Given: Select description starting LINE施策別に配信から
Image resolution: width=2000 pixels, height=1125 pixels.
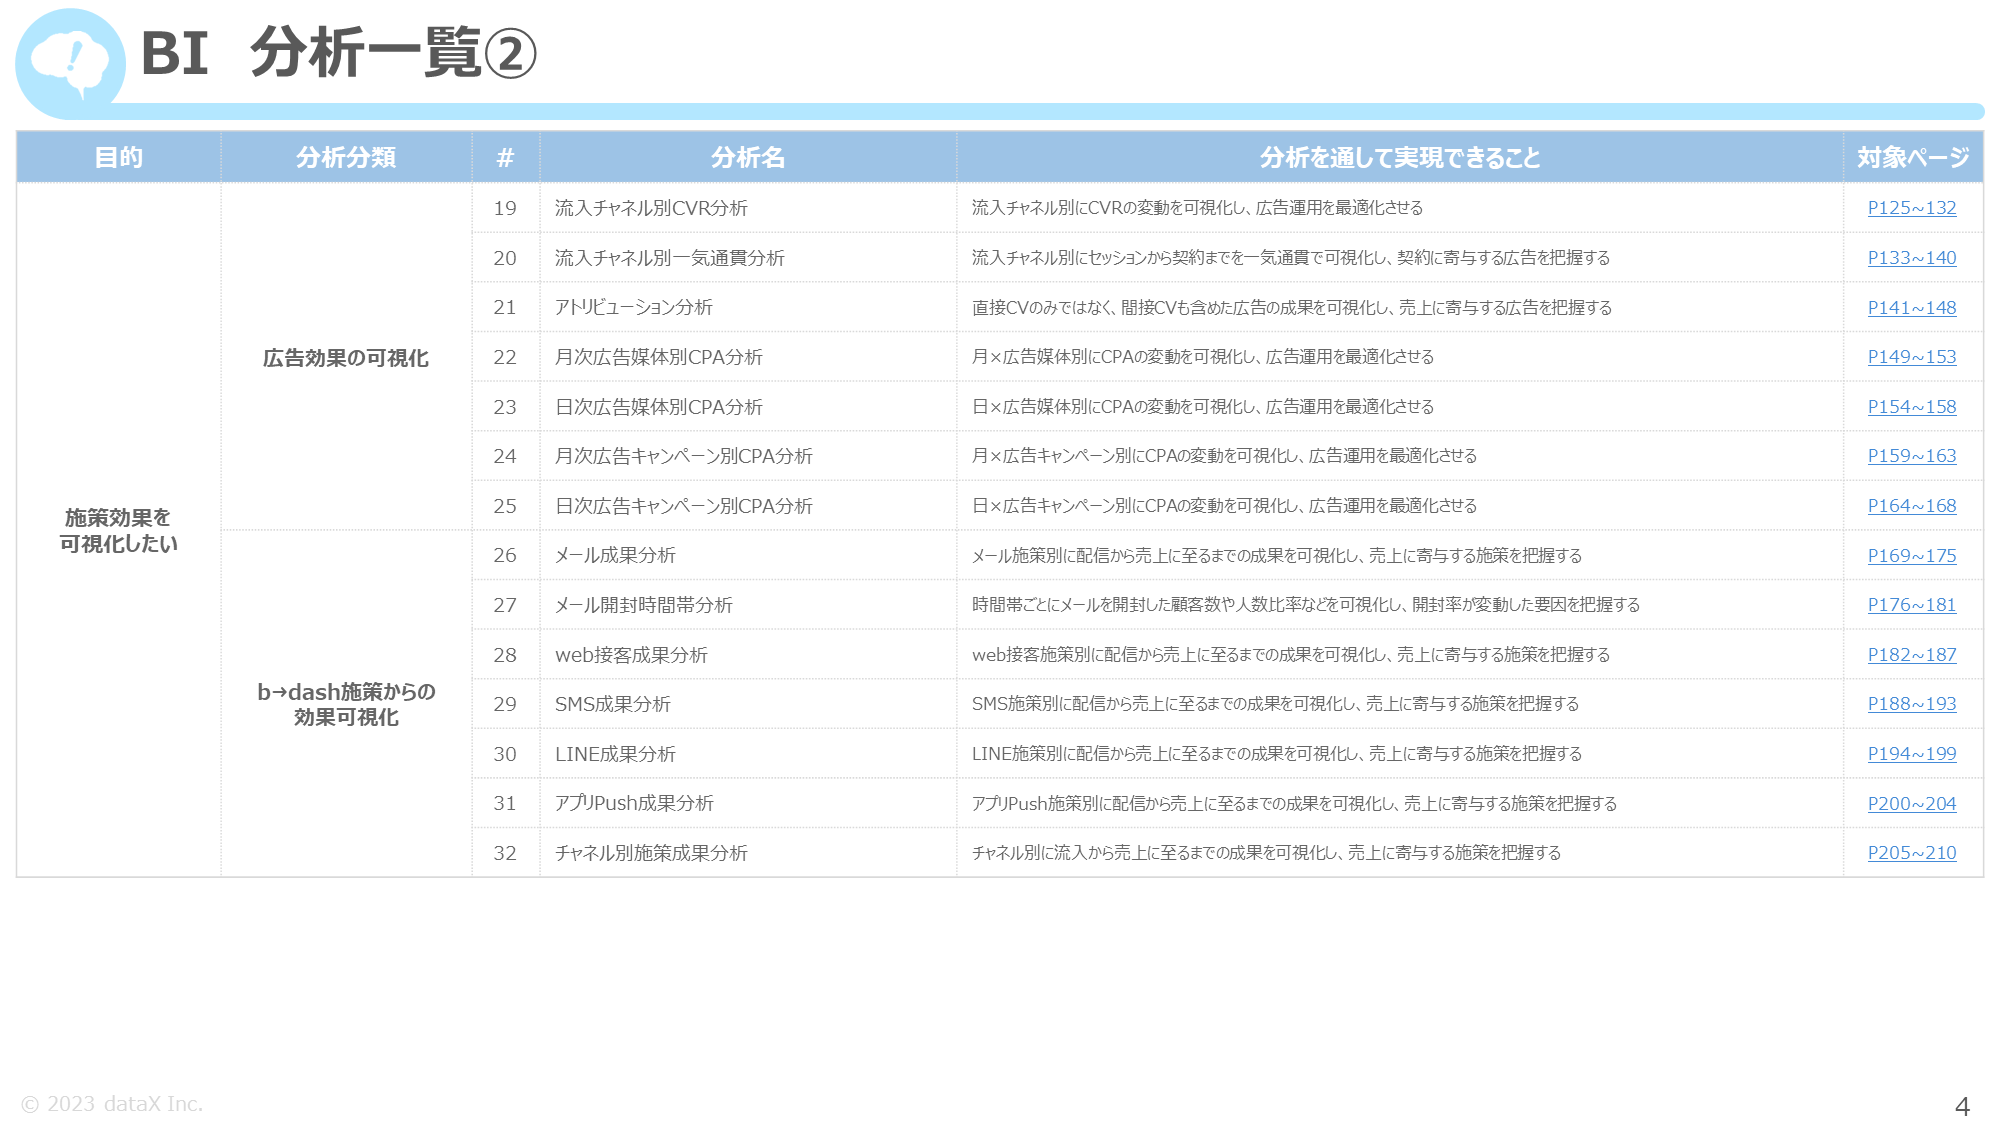Looking at the screenshot, I should 1277,754.
